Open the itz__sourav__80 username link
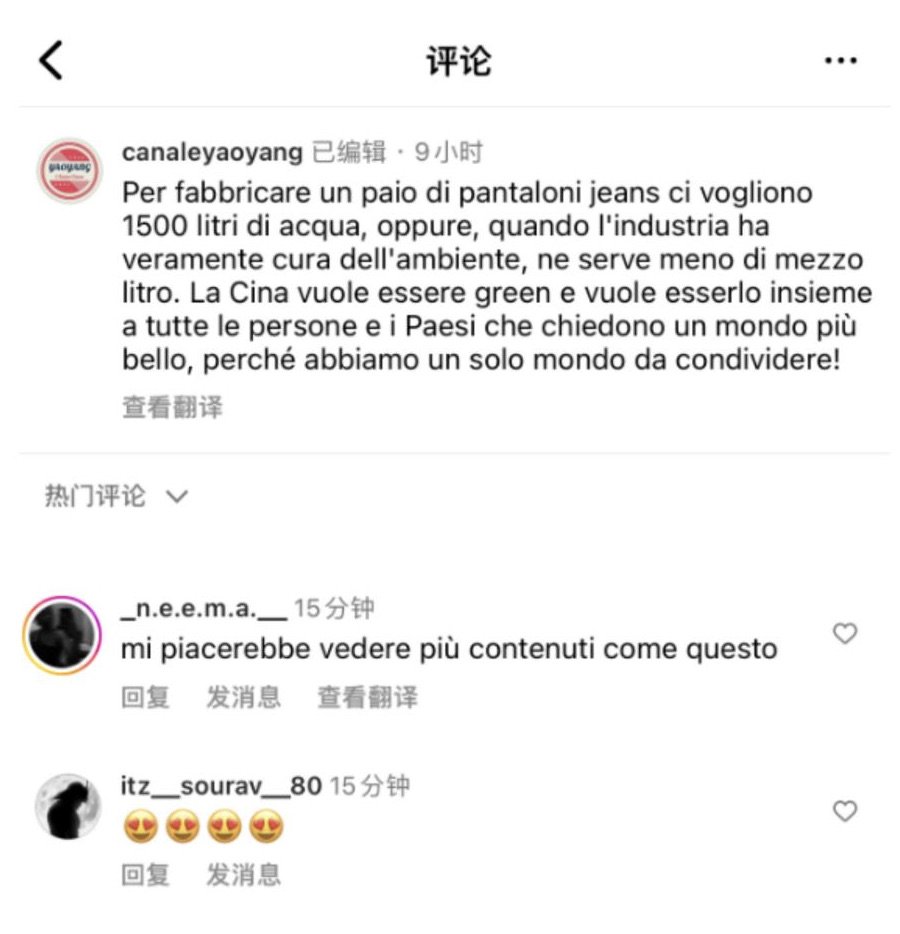The width and height of the screenshot is (900, 934). click(222, 786)
